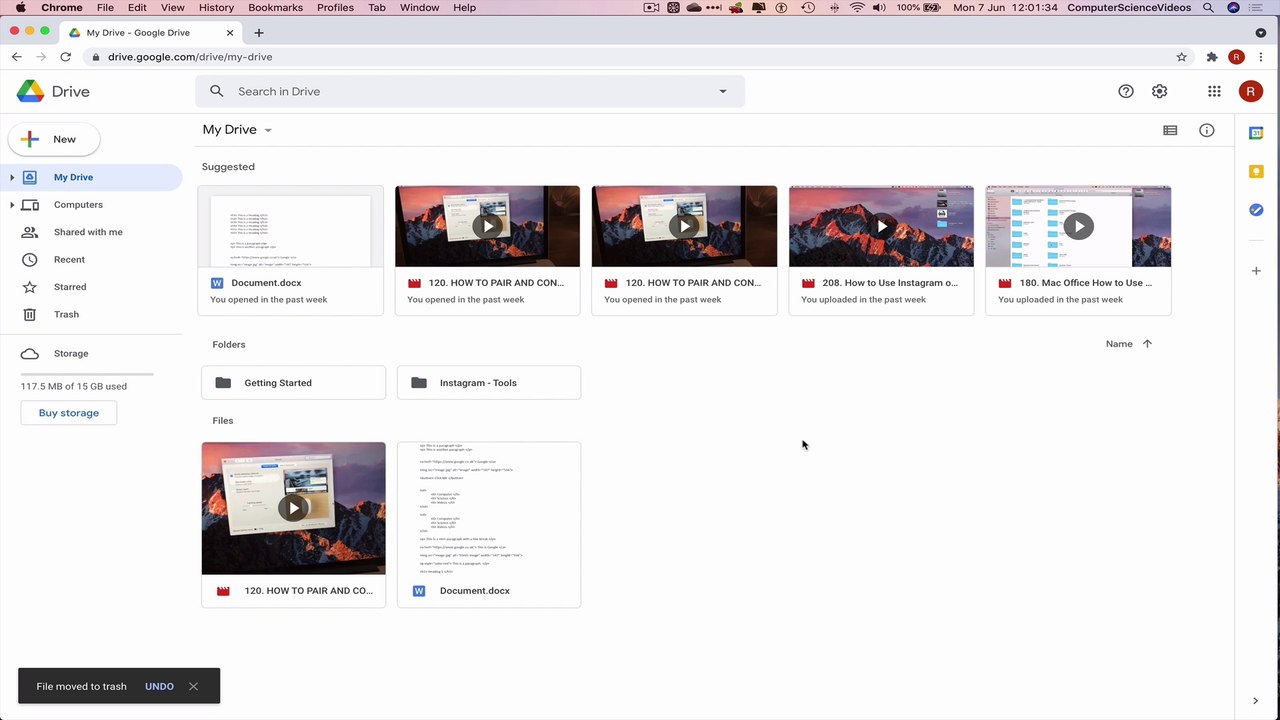Reload the page in Chrome
Screen dimensions: 1280x720
(x=65, y=57)
